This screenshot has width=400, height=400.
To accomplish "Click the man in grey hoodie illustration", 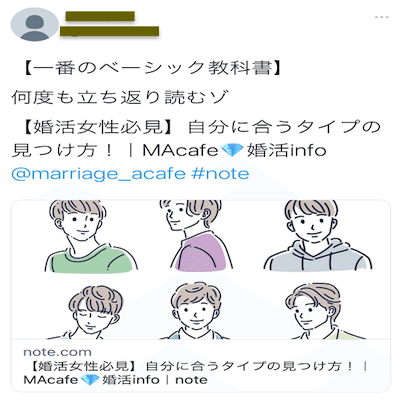I will pyautogui.click(x=317, y=236).
